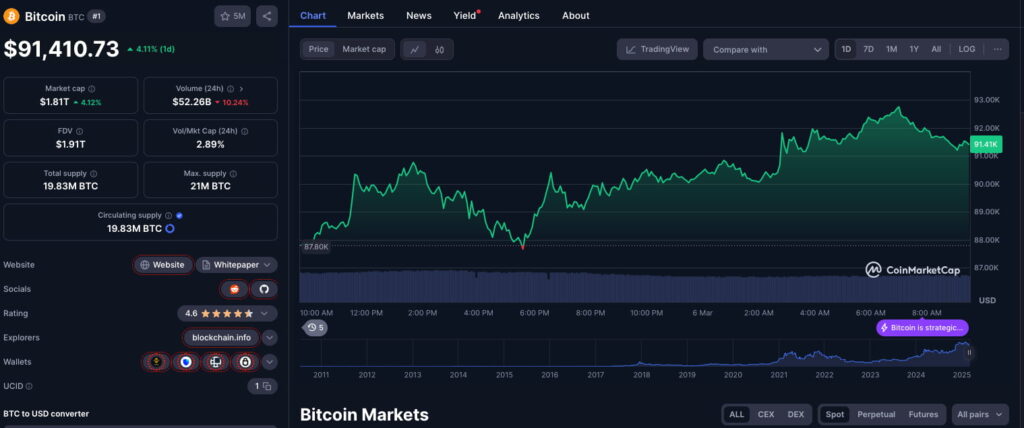Toggle LOG scale on chart
Viewport: 1024px width, 428px height.
[967, 49]
